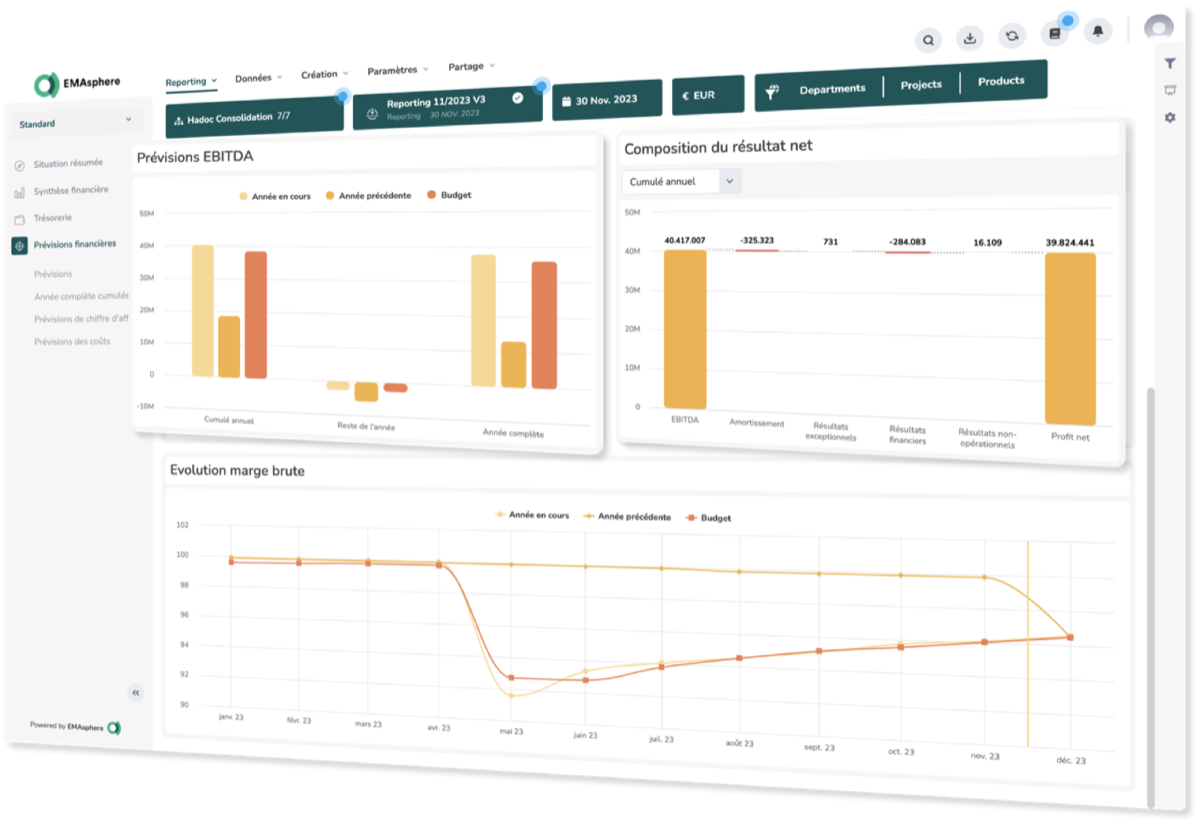
Task: Click the clock icon on Reporting version button
Action: pyautogui.click(x=372, y=115)
